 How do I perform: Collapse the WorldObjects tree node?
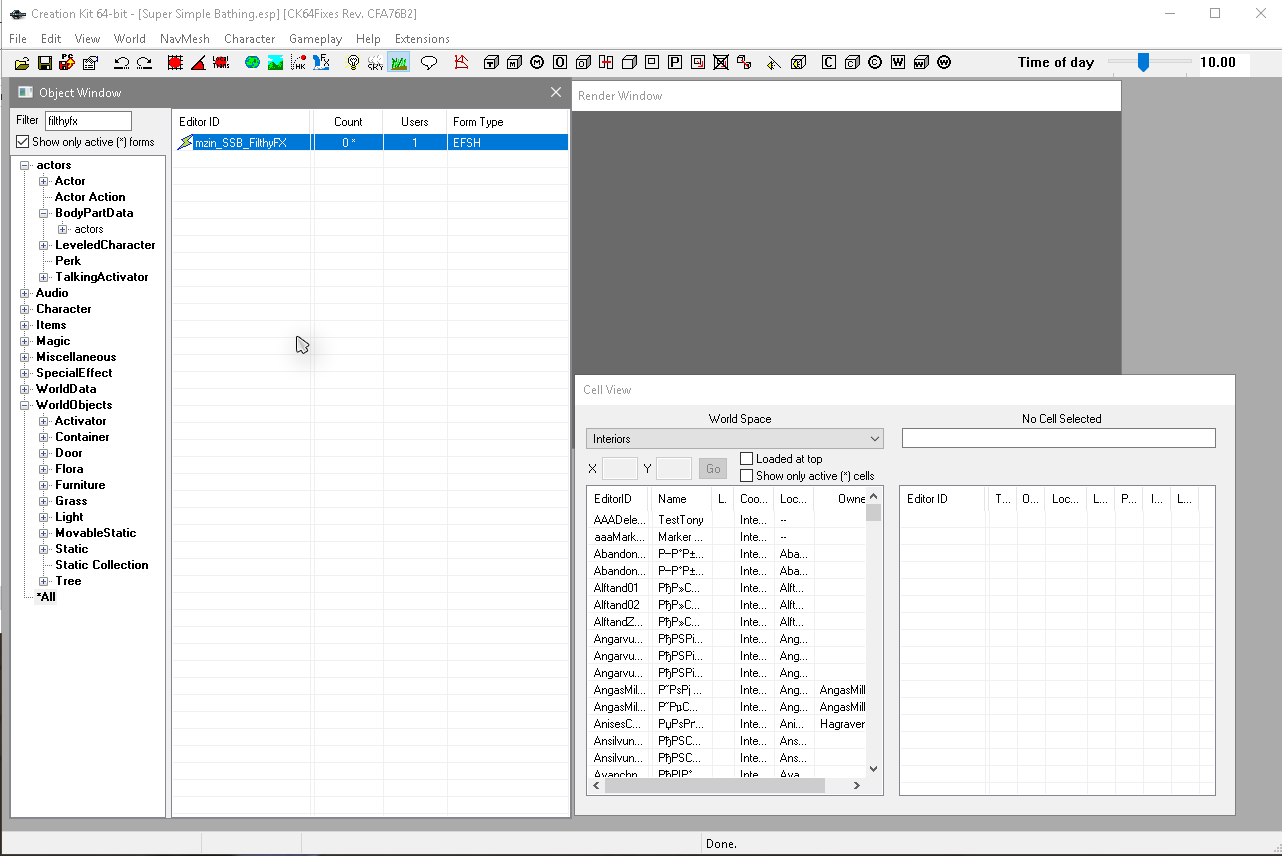coord(25,405)
